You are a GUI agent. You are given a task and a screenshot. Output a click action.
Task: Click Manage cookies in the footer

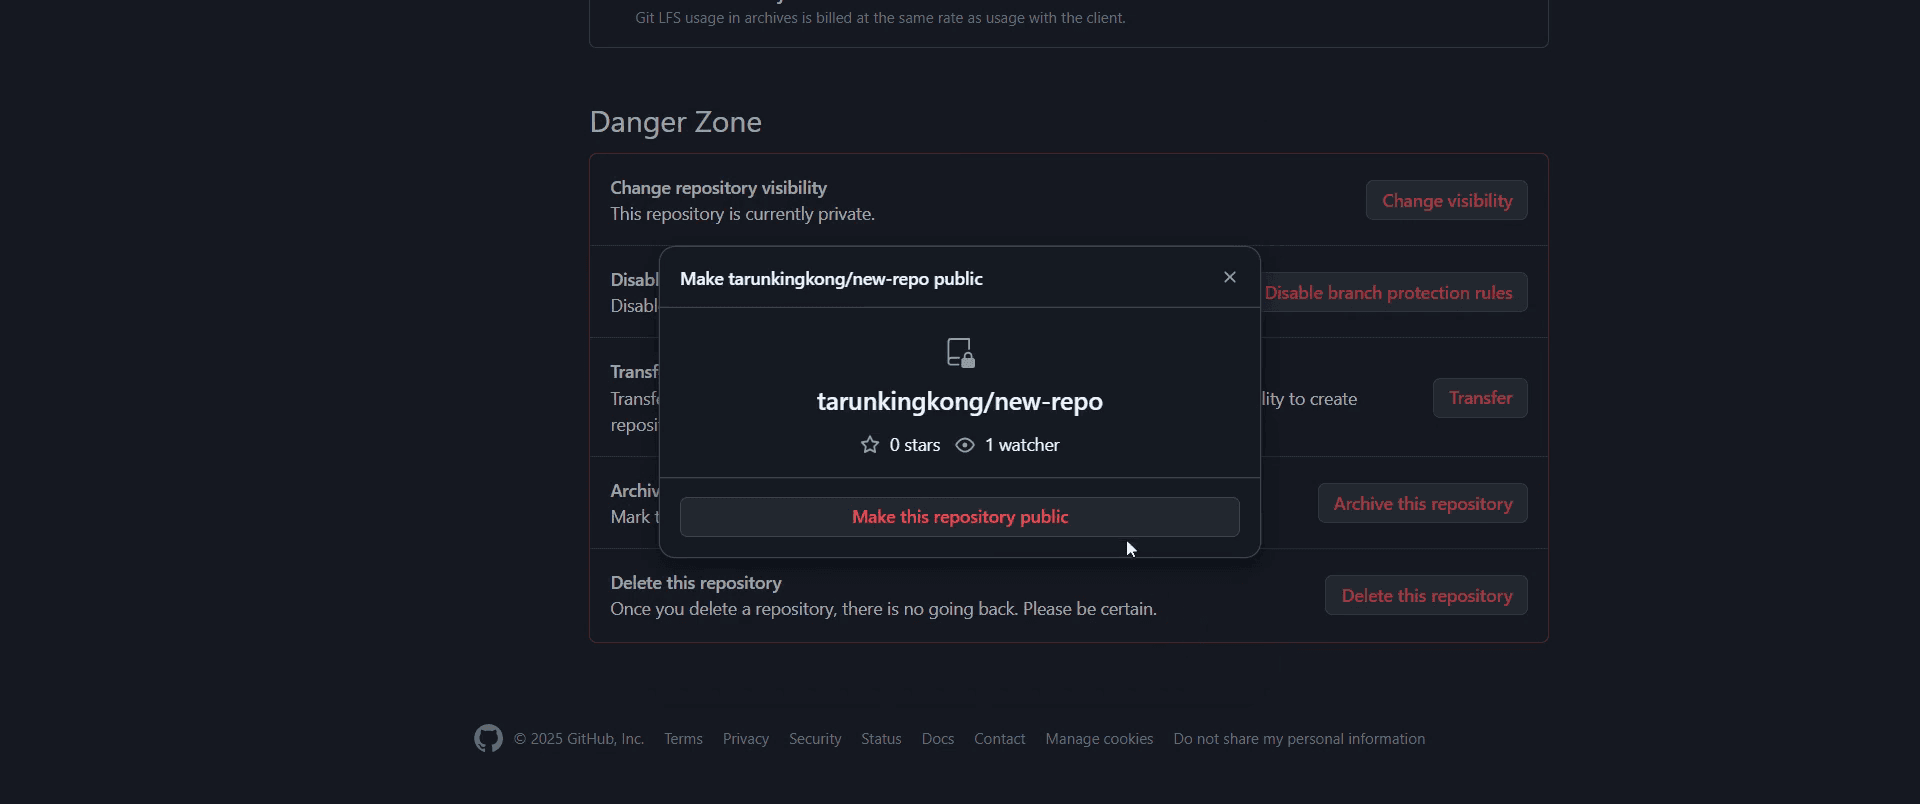pos(1099,739)
